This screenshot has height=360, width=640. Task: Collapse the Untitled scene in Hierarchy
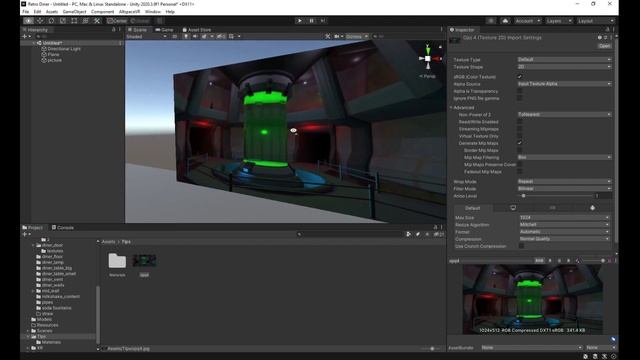[x=34, y=43]
